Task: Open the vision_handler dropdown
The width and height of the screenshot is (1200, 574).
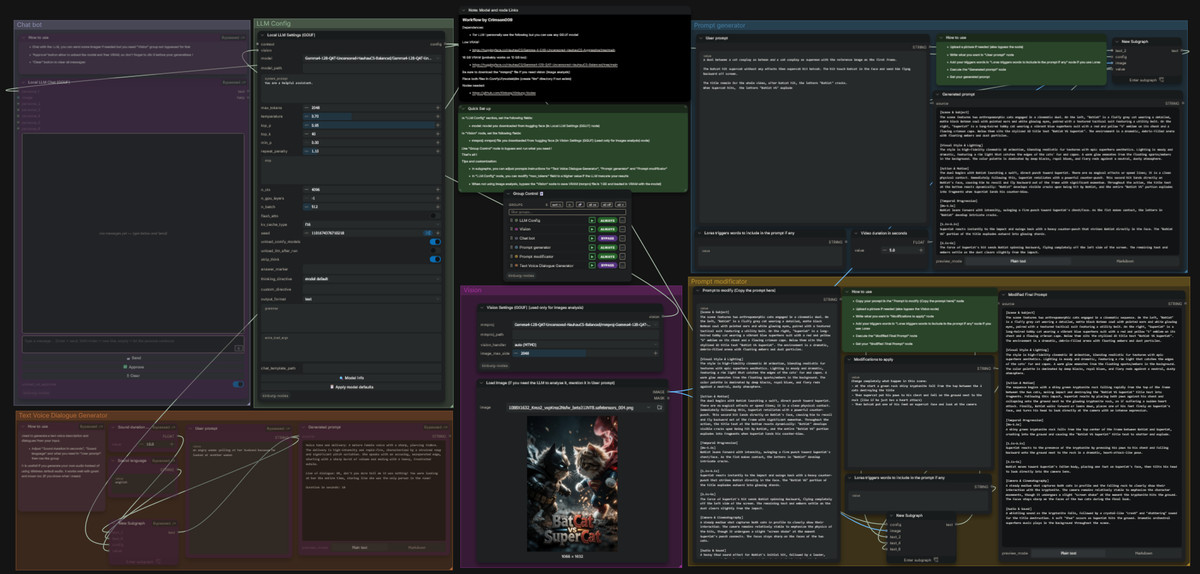Action: point(585,345)
